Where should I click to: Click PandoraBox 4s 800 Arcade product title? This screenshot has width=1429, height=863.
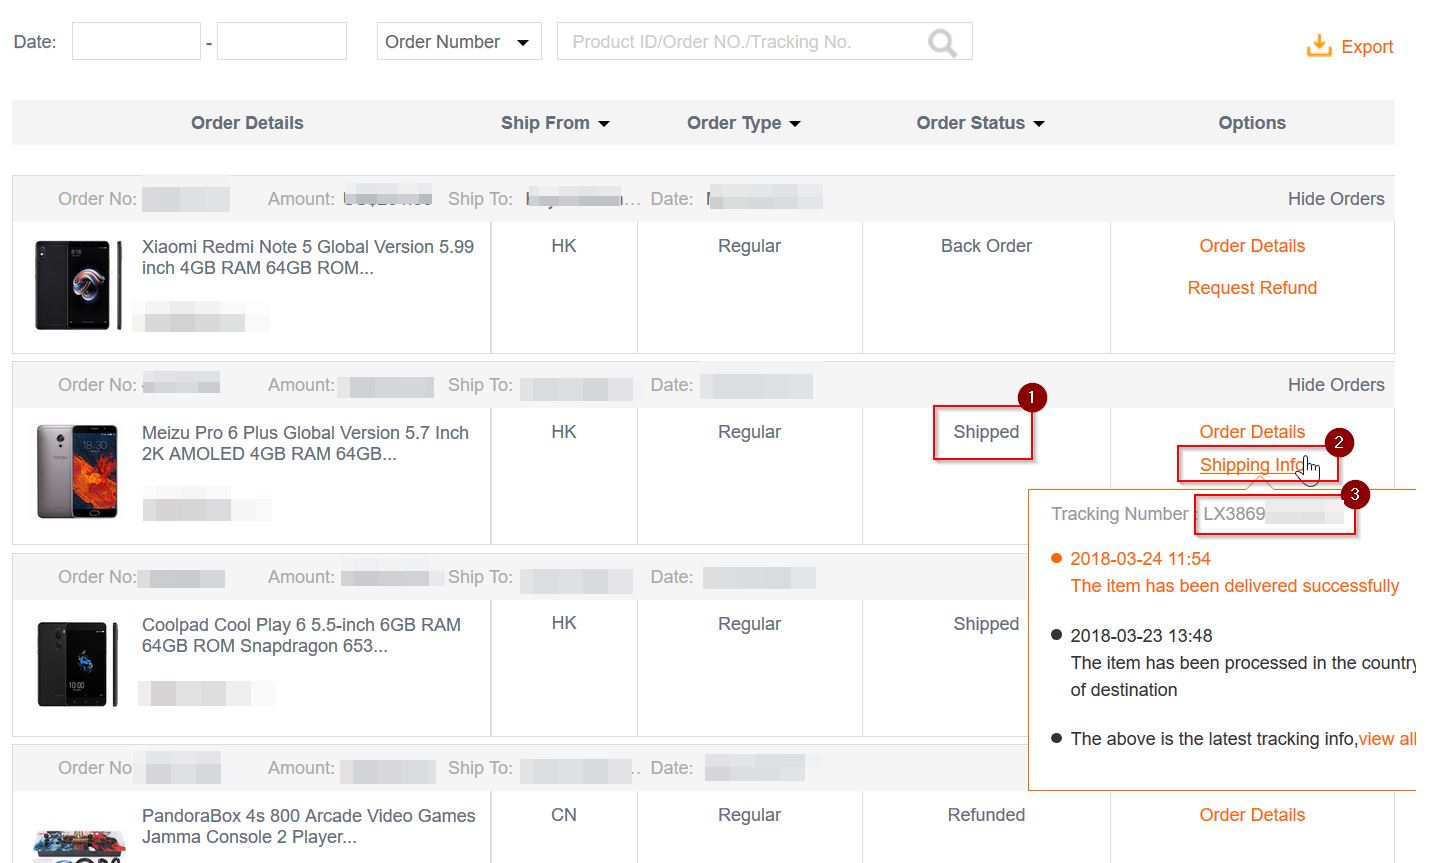309,826
